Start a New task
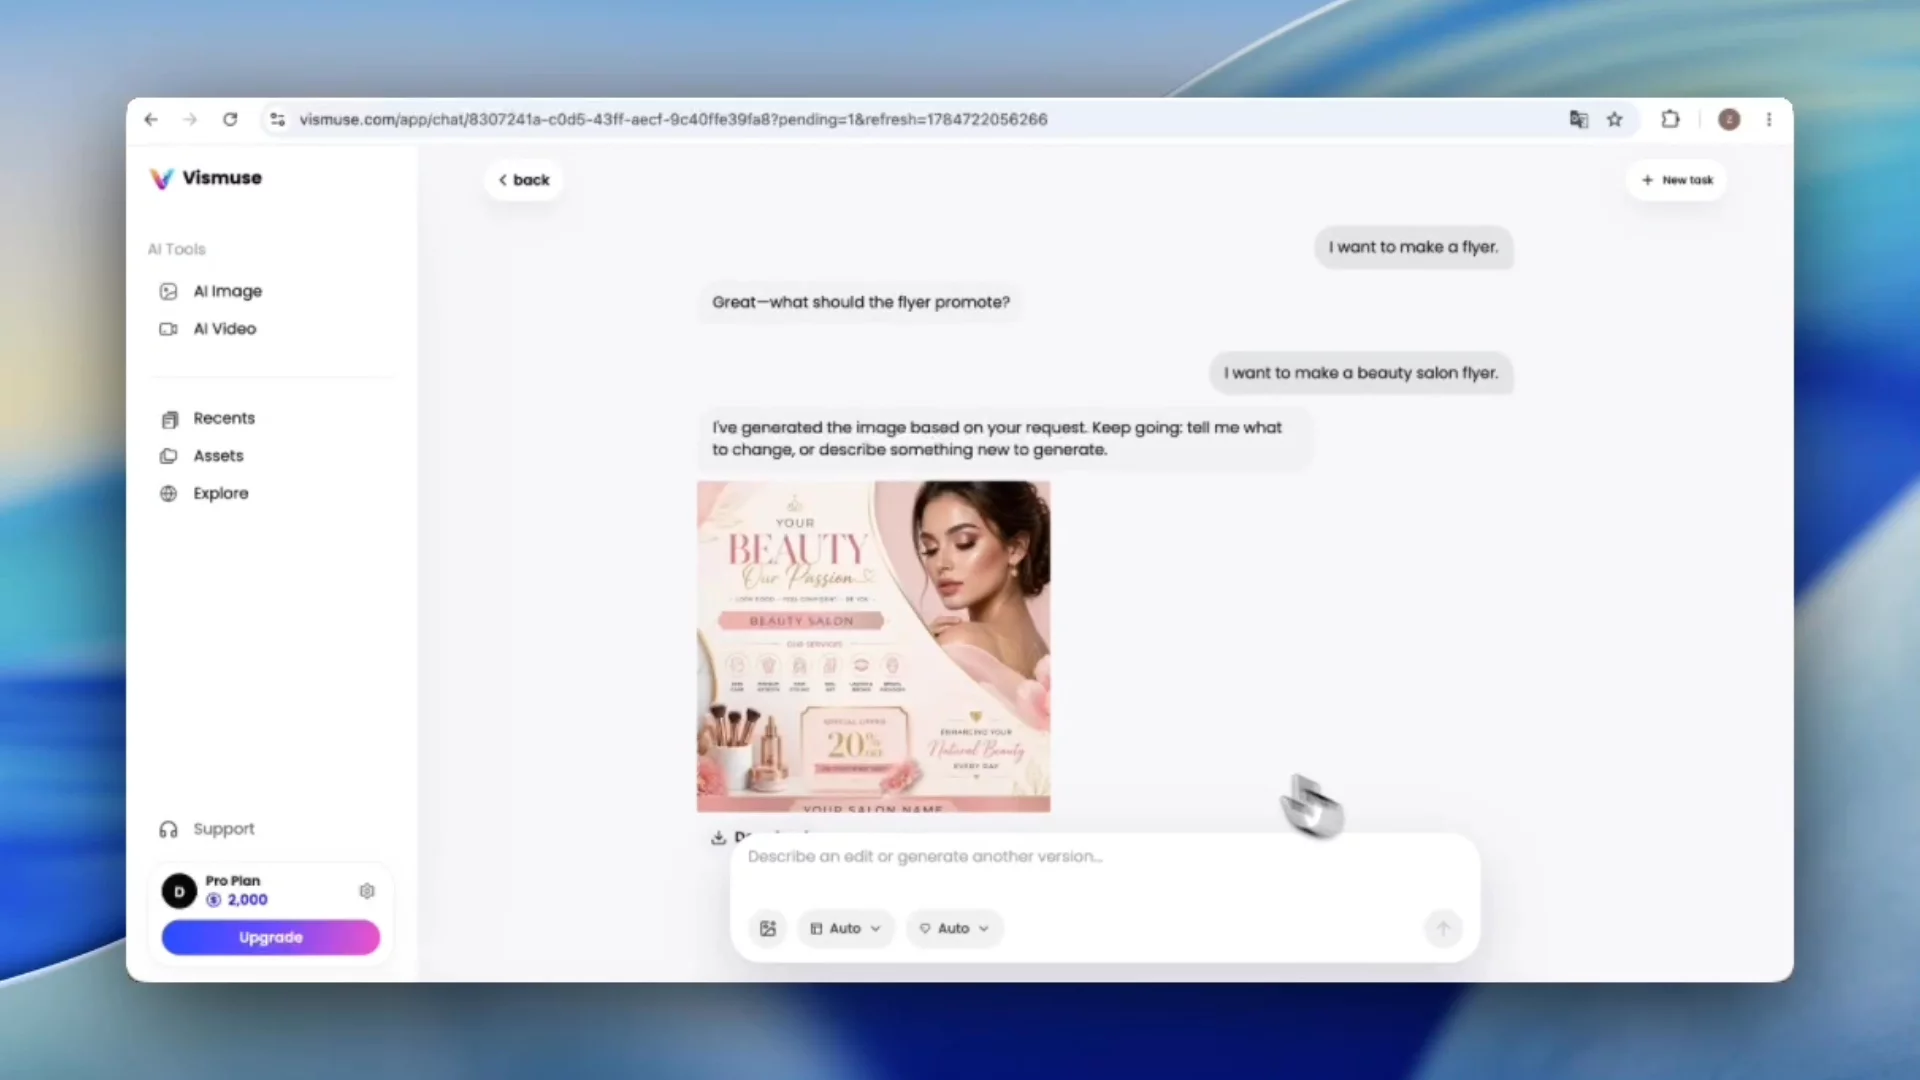The height and width of the screenshot is (1080, 1920). point(1677,180)
